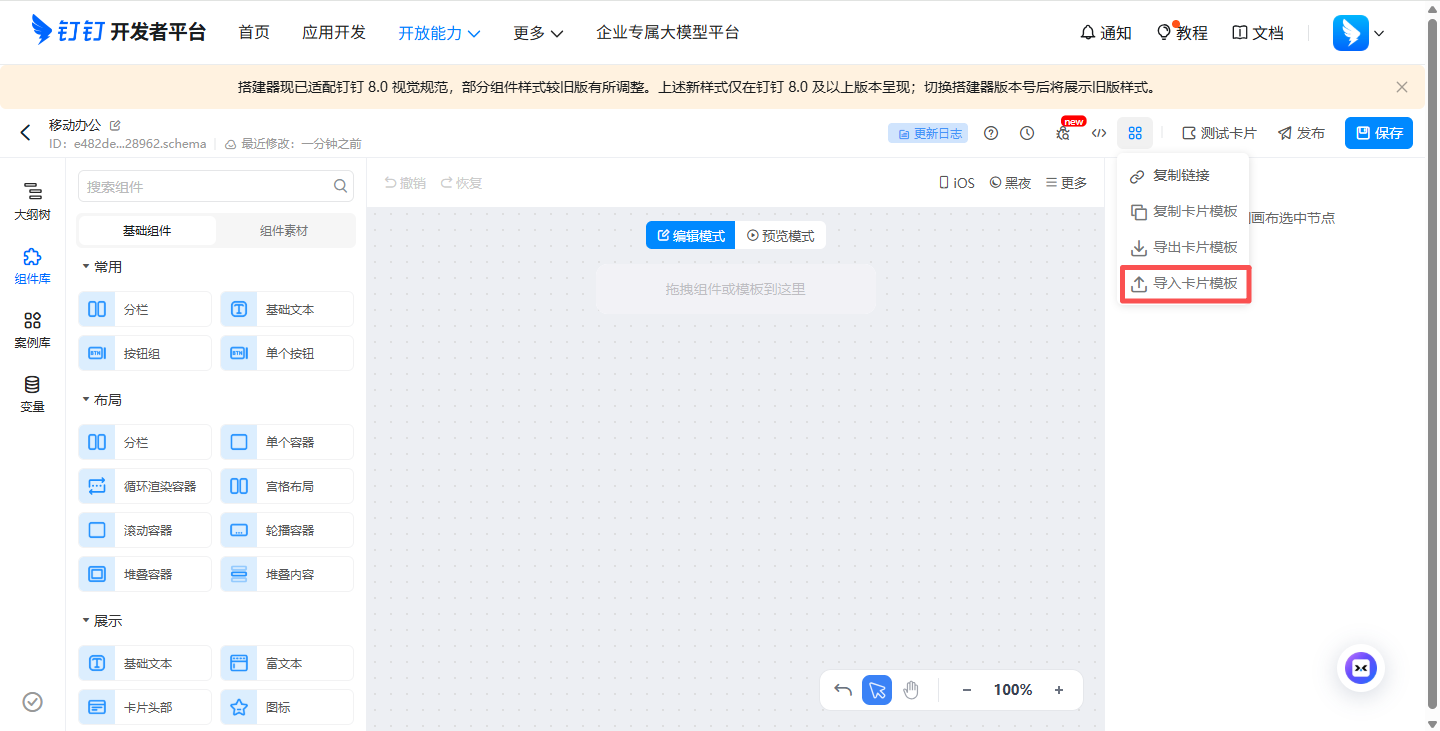
Task: Select the hand pan tool
Action: point(911,690)
